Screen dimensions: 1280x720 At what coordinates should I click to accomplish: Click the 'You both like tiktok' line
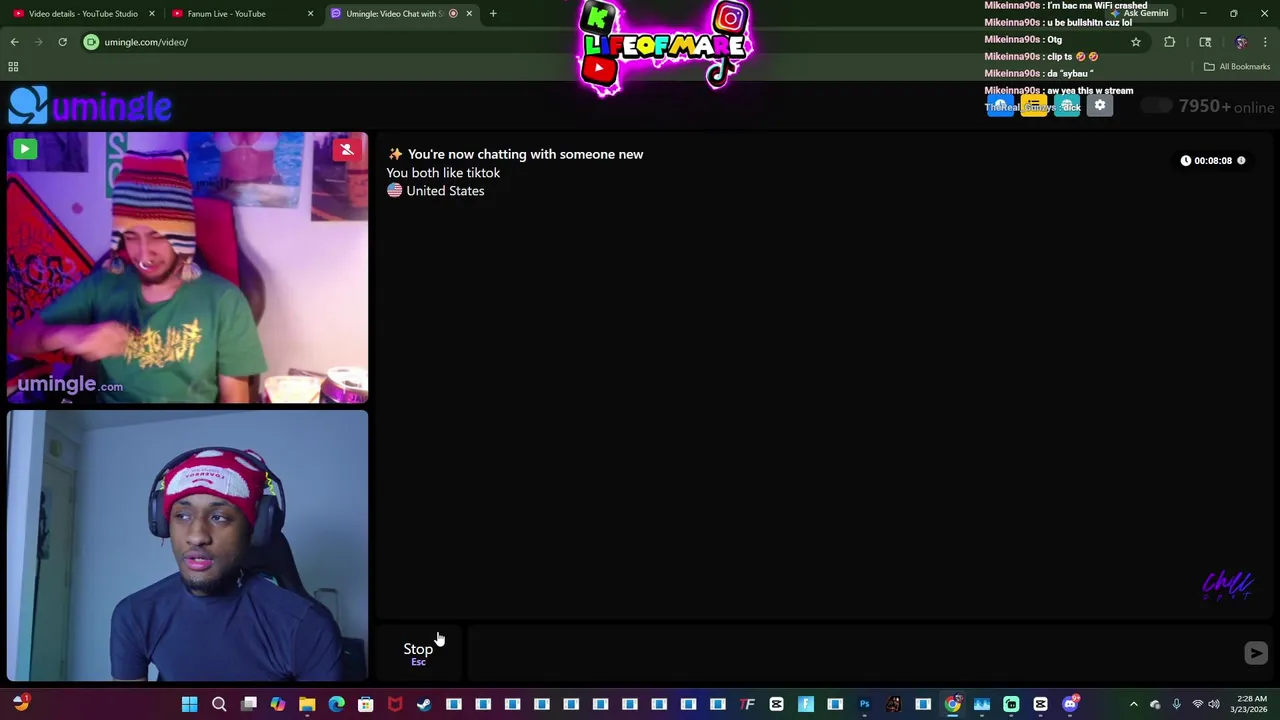click(443, 173)
